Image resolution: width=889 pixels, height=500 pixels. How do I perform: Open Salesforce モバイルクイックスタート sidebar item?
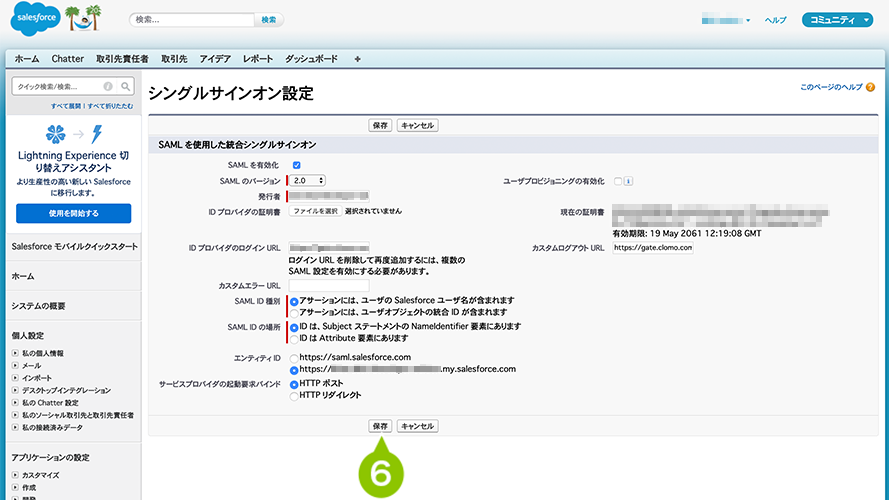pos(74,247)
